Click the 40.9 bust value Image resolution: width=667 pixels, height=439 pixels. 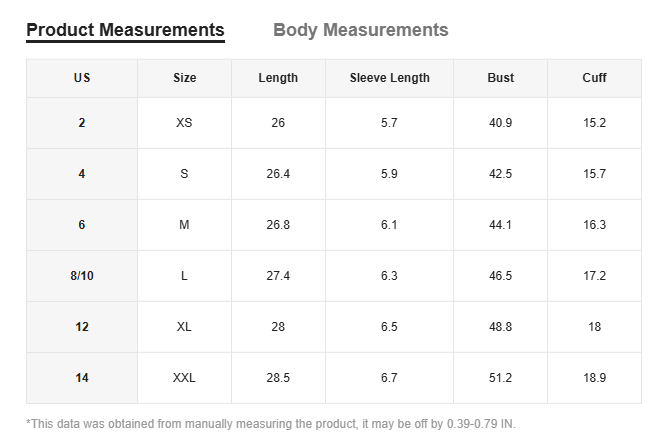500,123
